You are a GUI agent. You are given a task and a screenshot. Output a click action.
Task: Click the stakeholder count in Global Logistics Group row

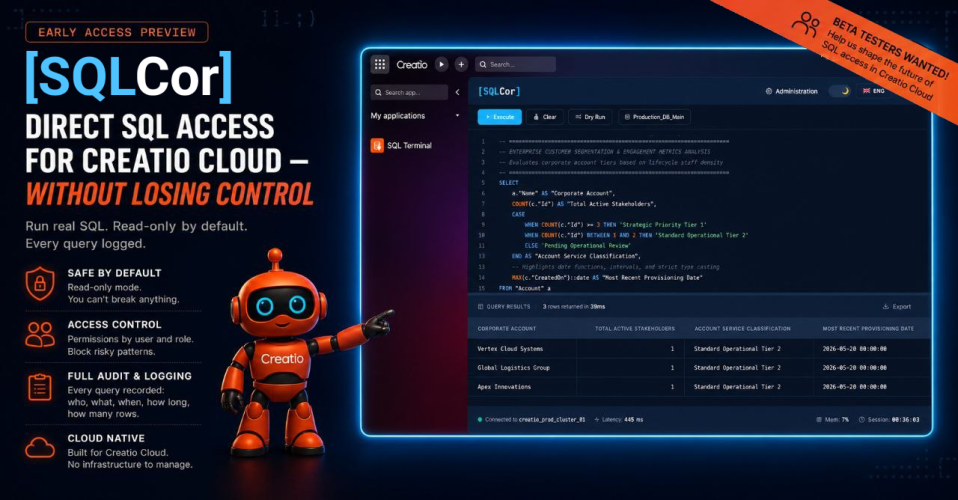pos(672,367)
